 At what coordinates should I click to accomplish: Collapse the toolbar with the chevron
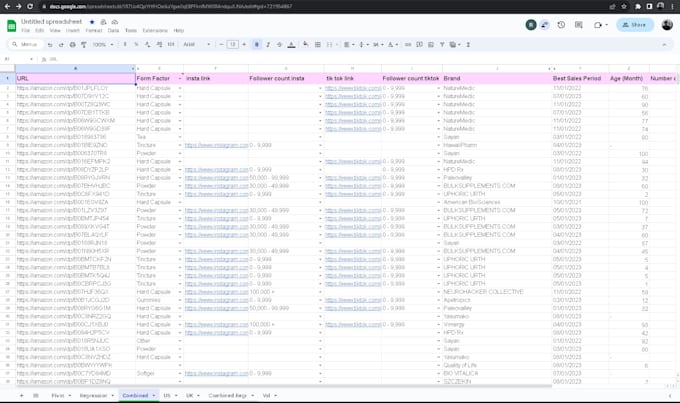(x=664, y=44)
